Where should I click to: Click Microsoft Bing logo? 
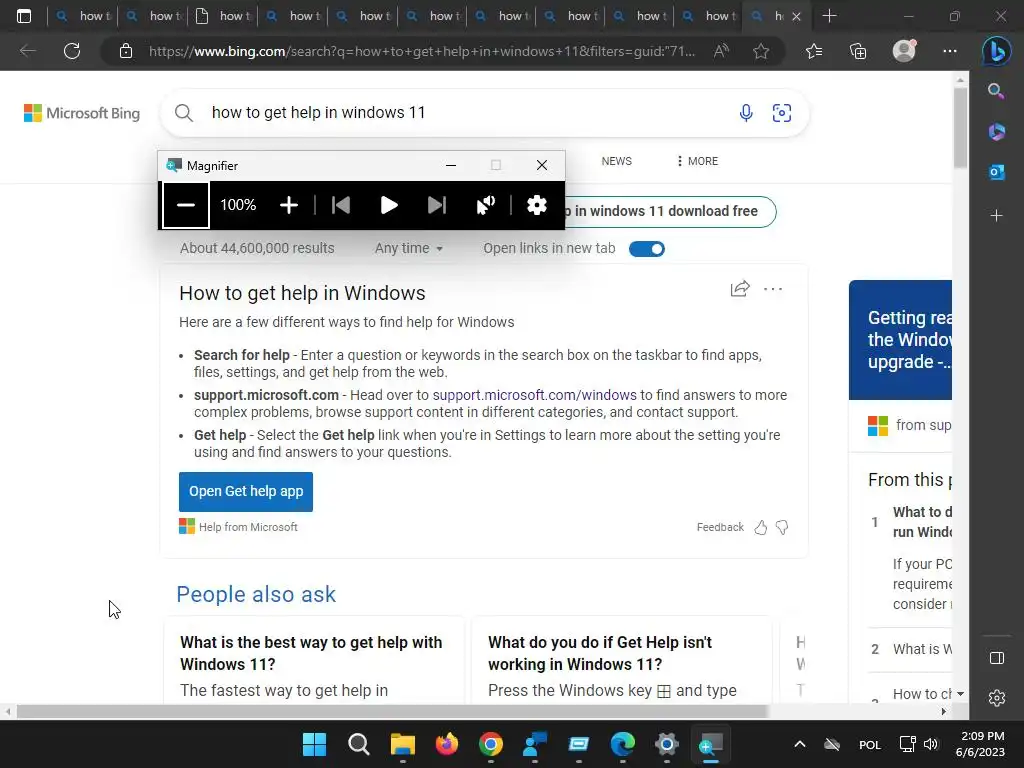[82, 113]
